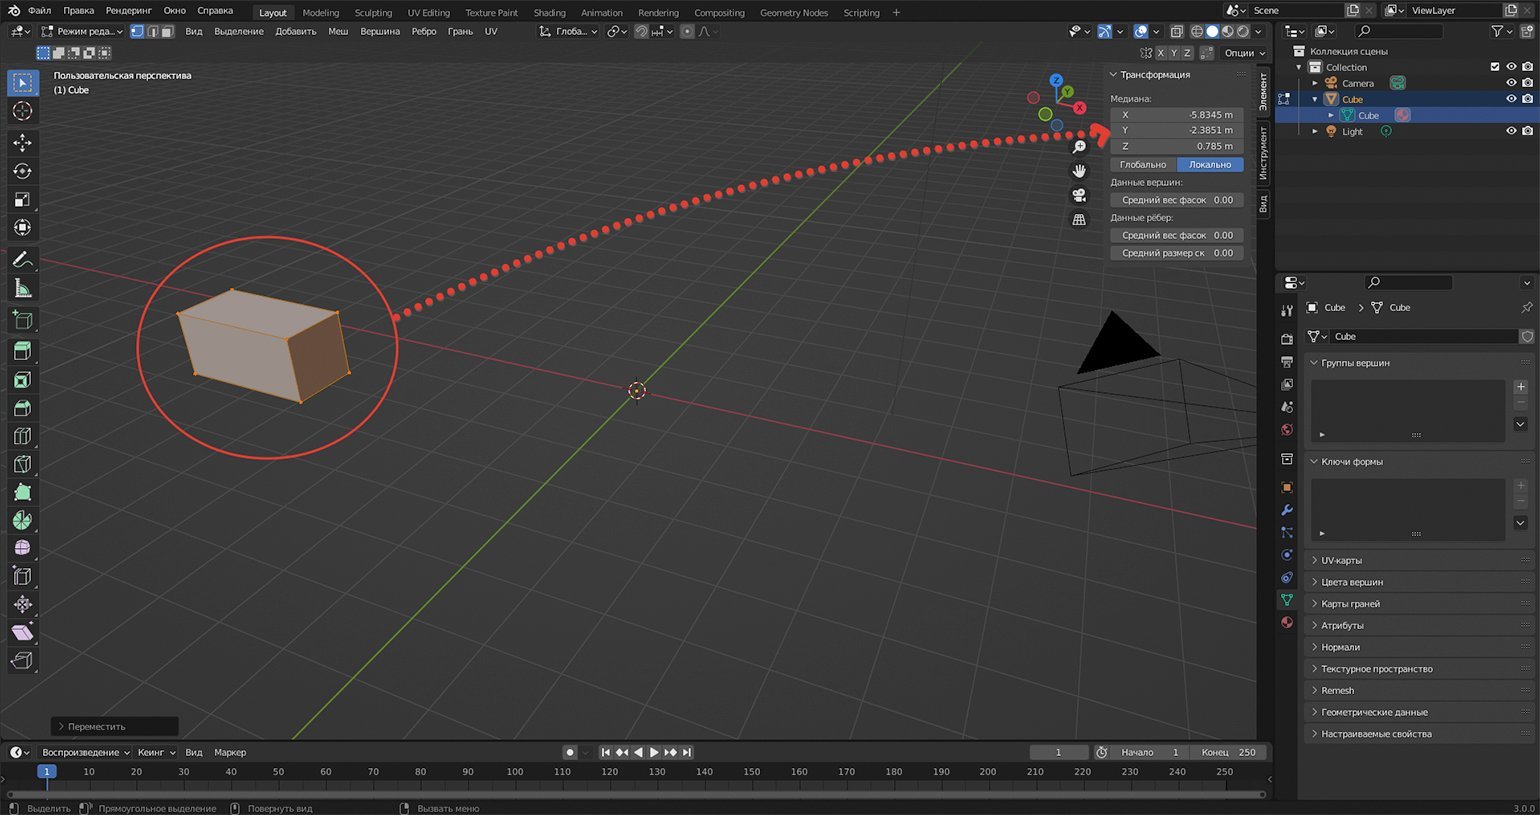Click the current frame field showing 1
The width and height of the screenshot is (1540, 815).
click(x=1059, y=752)
